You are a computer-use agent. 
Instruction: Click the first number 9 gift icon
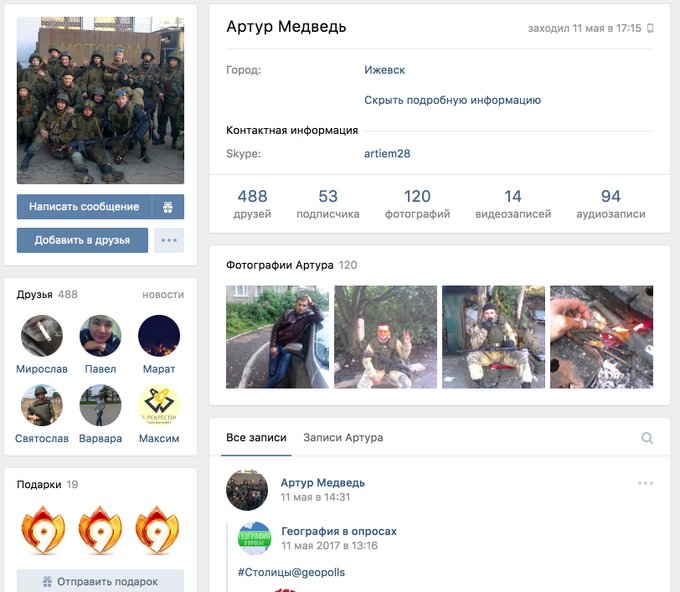click(x=43, y=530)
